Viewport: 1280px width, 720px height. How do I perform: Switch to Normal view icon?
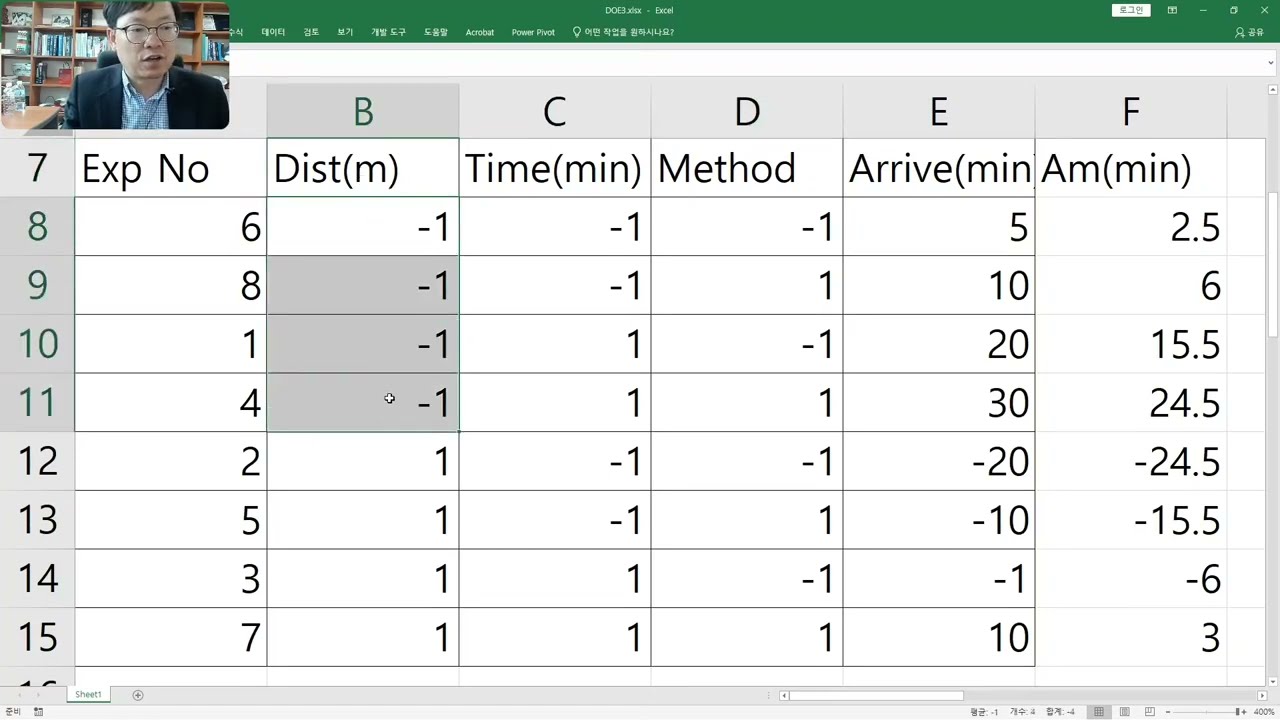(1099, 712)
